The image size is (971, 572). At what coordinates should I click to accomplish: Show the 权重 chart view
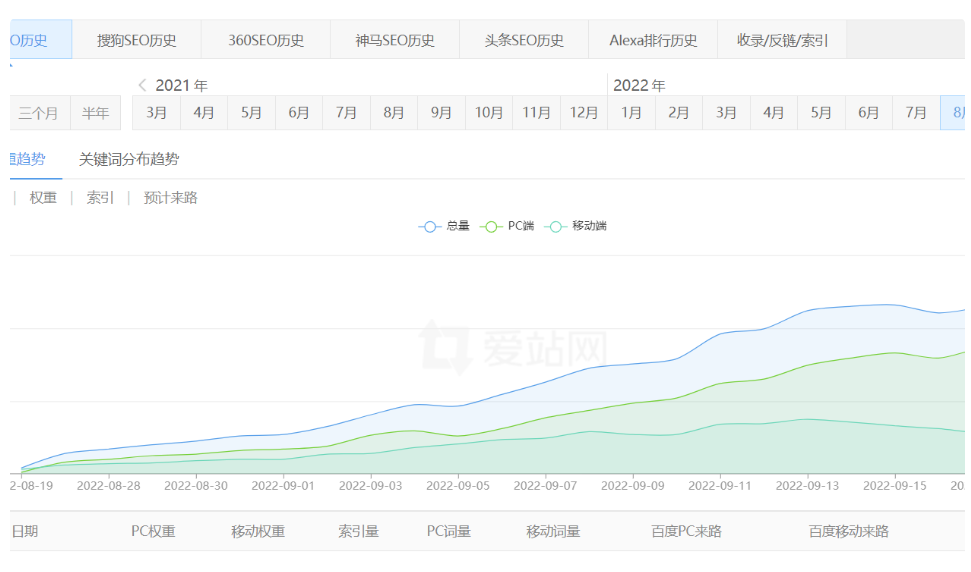(x=43, y=198)
